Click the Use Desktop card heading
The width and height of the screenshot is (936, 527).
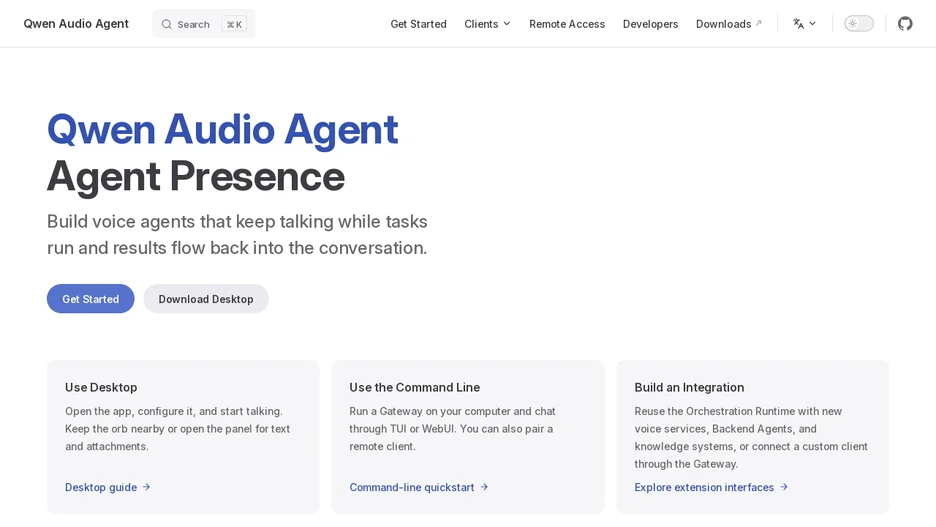point(101,387)
